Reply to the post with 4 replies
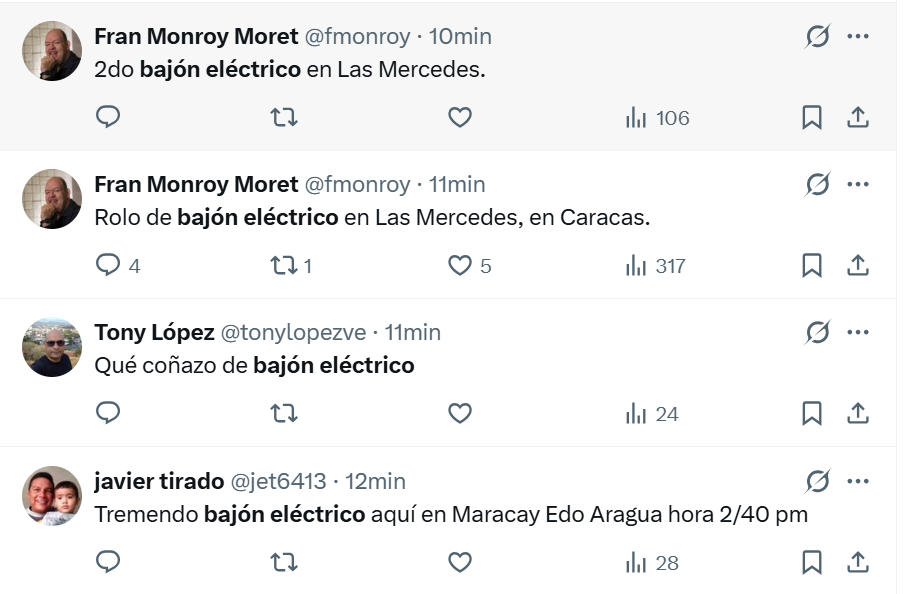This screenshot has height=594, width=906. tap(108, 266)
